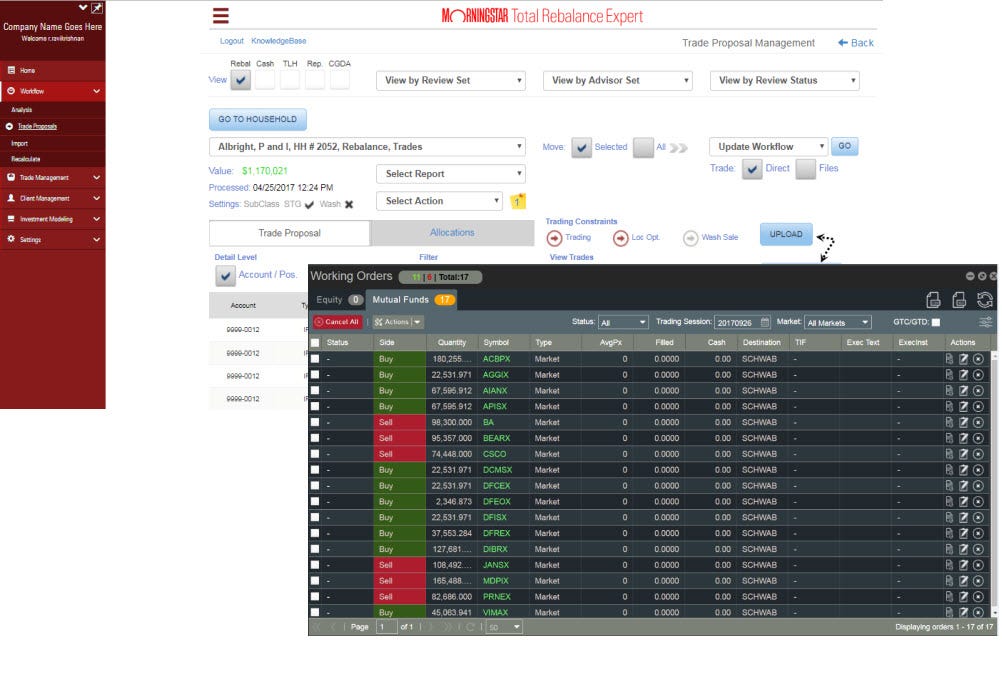Open the Select Report dropdown
Viewport: 1002px width, 674px height.
click(x=451, y=174)
